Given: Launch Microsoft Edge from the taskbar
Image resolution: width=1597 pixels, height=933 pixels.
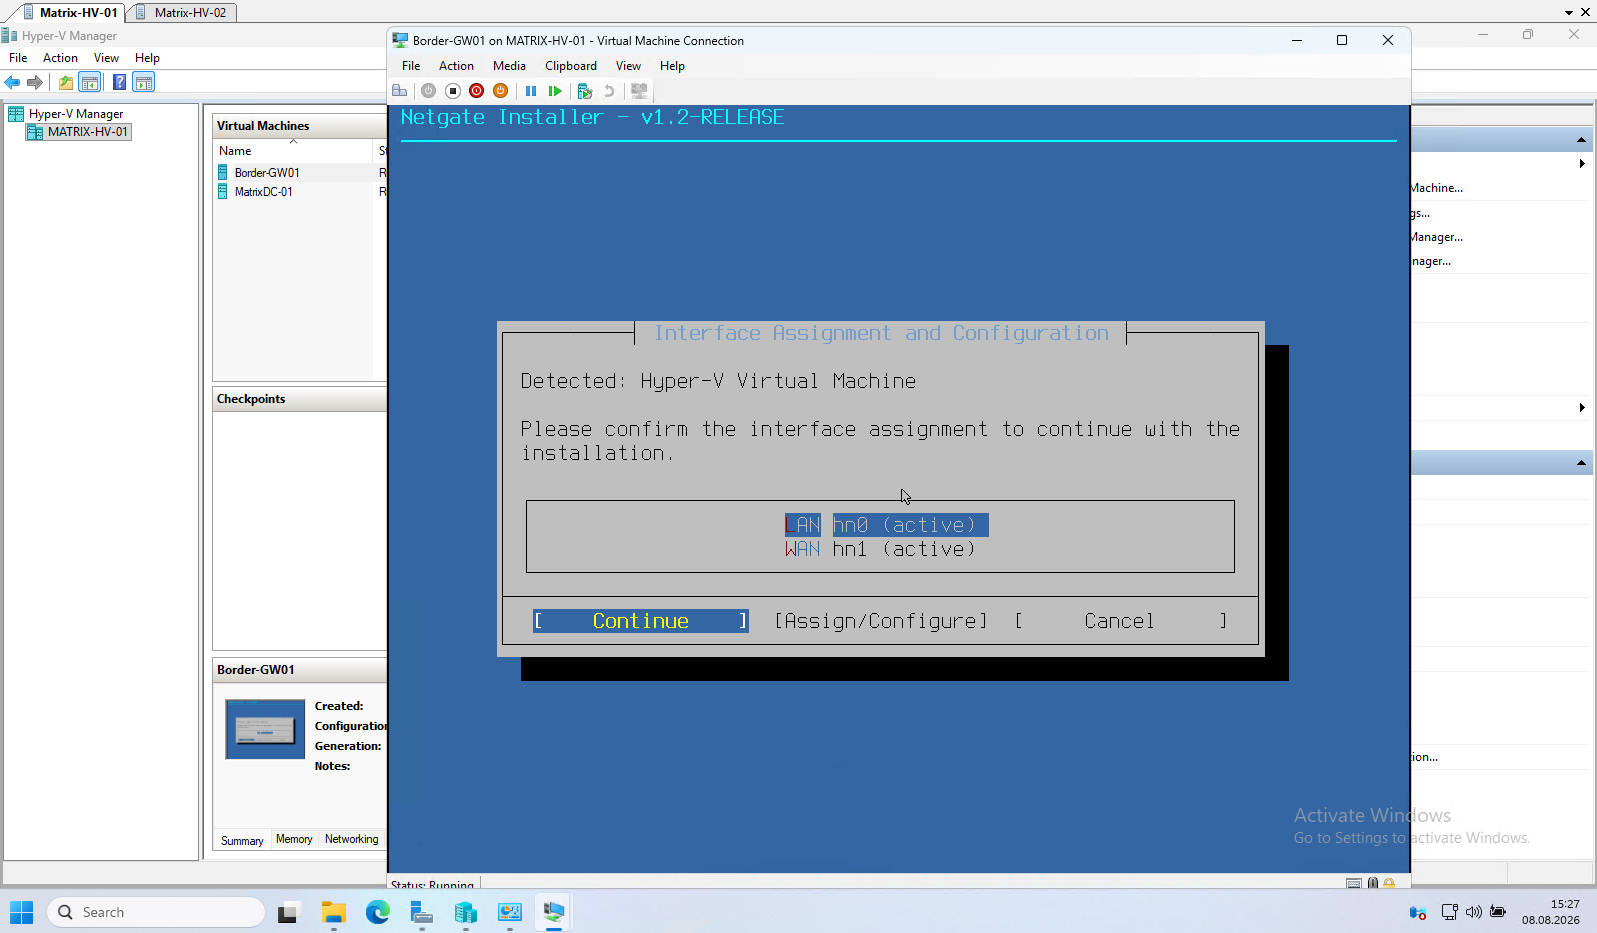Looking at the screenshot, I should pos(377,912).
